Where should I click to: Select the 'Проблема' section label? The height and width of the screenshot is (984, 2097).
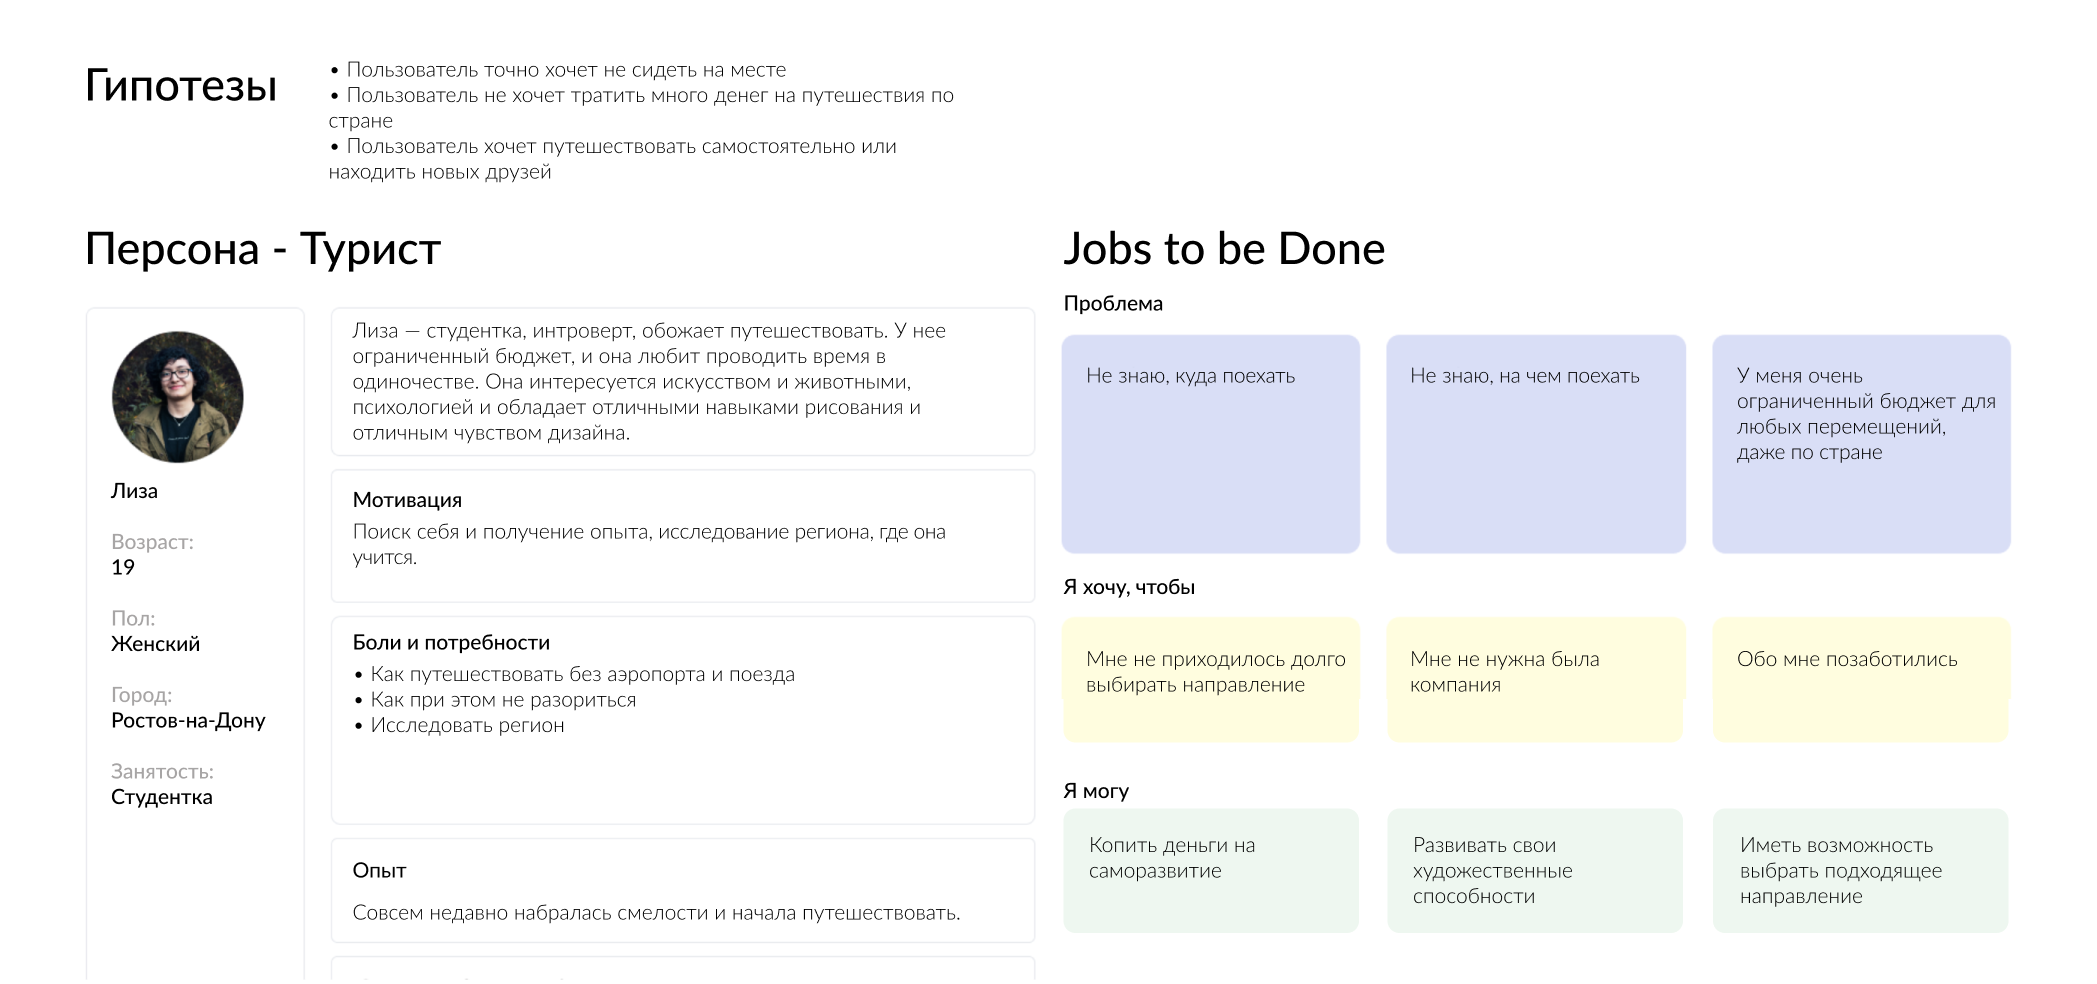click(1113, 304)
